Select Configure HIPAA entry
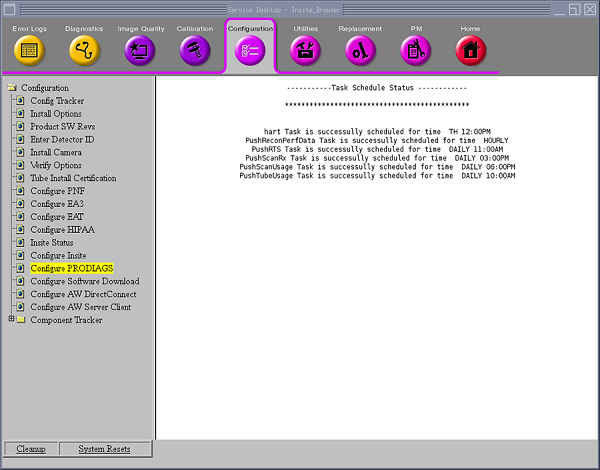Image resolution: width=600 pixels, height=470 pixels. click(62, 230)
